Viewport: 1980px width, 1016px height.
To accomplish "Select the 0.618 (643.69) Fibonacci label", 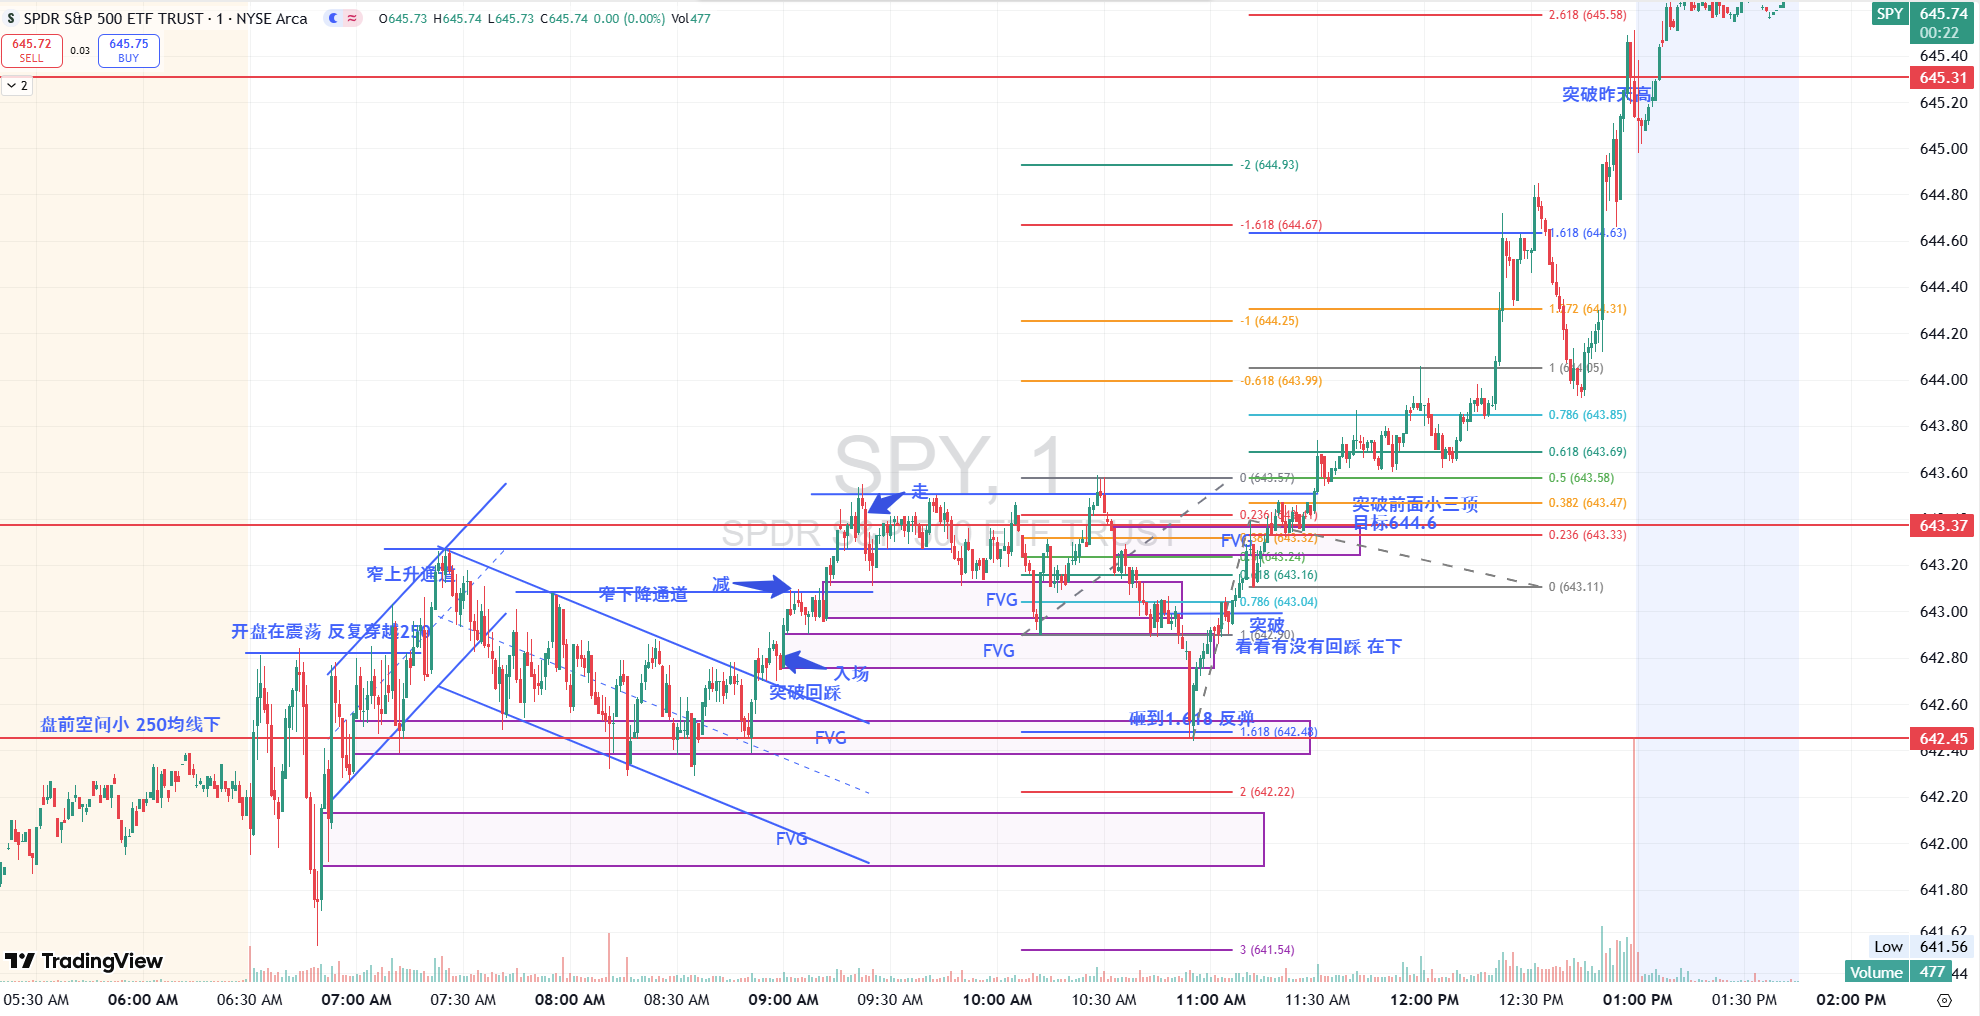I will pyautogui.click(x=1587, y=452).
